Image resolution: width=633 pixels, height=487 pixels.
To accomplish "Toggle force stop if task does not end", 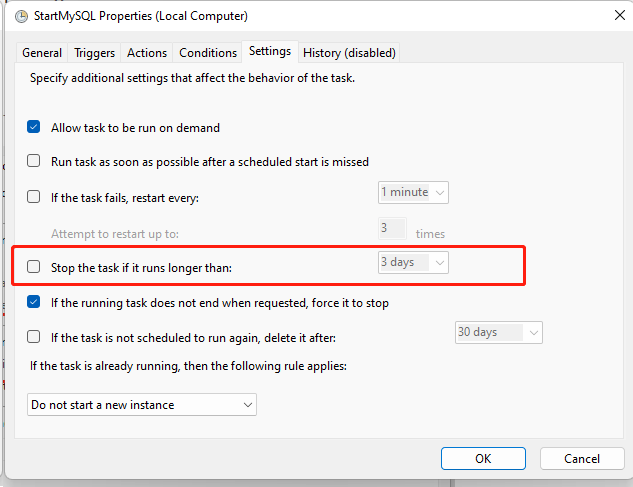I will [34, 302].
